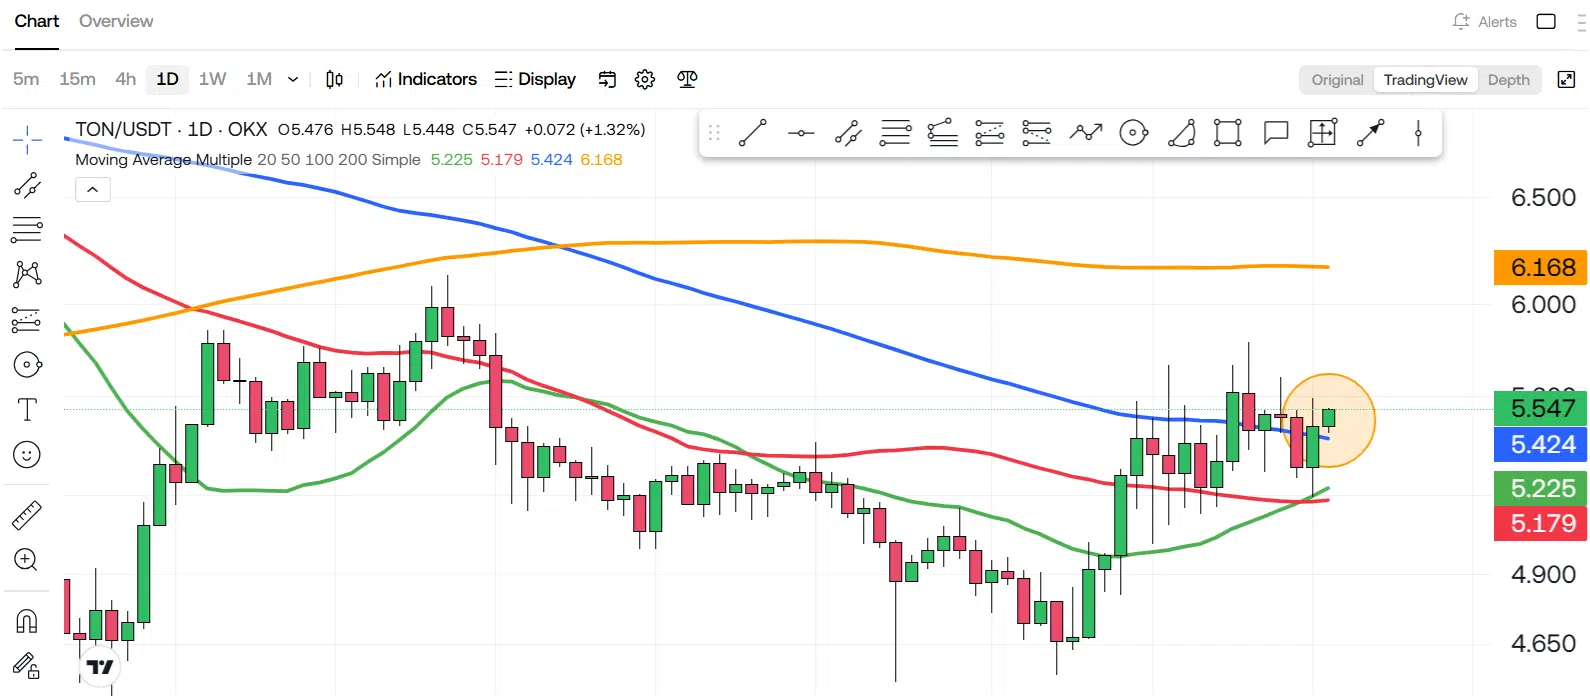Screen dimensions: 1590x698
Task: Click the TON/USDT symbol title
Action: tap(123, 129)
